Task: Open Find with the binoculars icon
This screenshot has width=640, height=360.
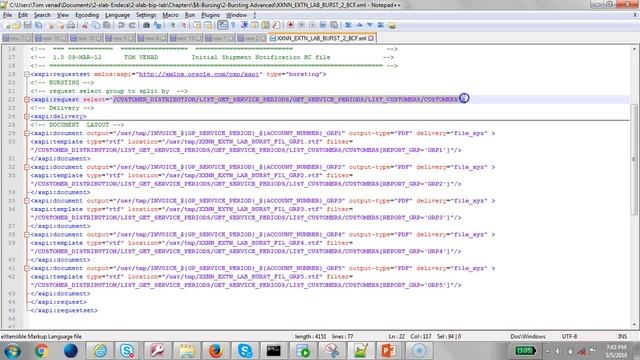Action: [x=146, y=25]
